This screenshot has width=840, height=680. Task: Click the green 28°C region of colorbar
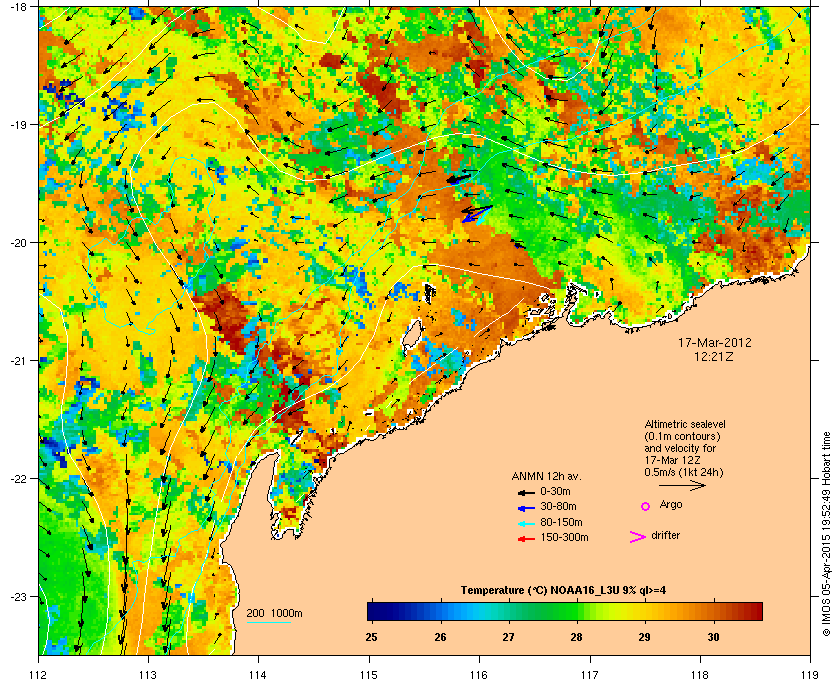point(576,611)
